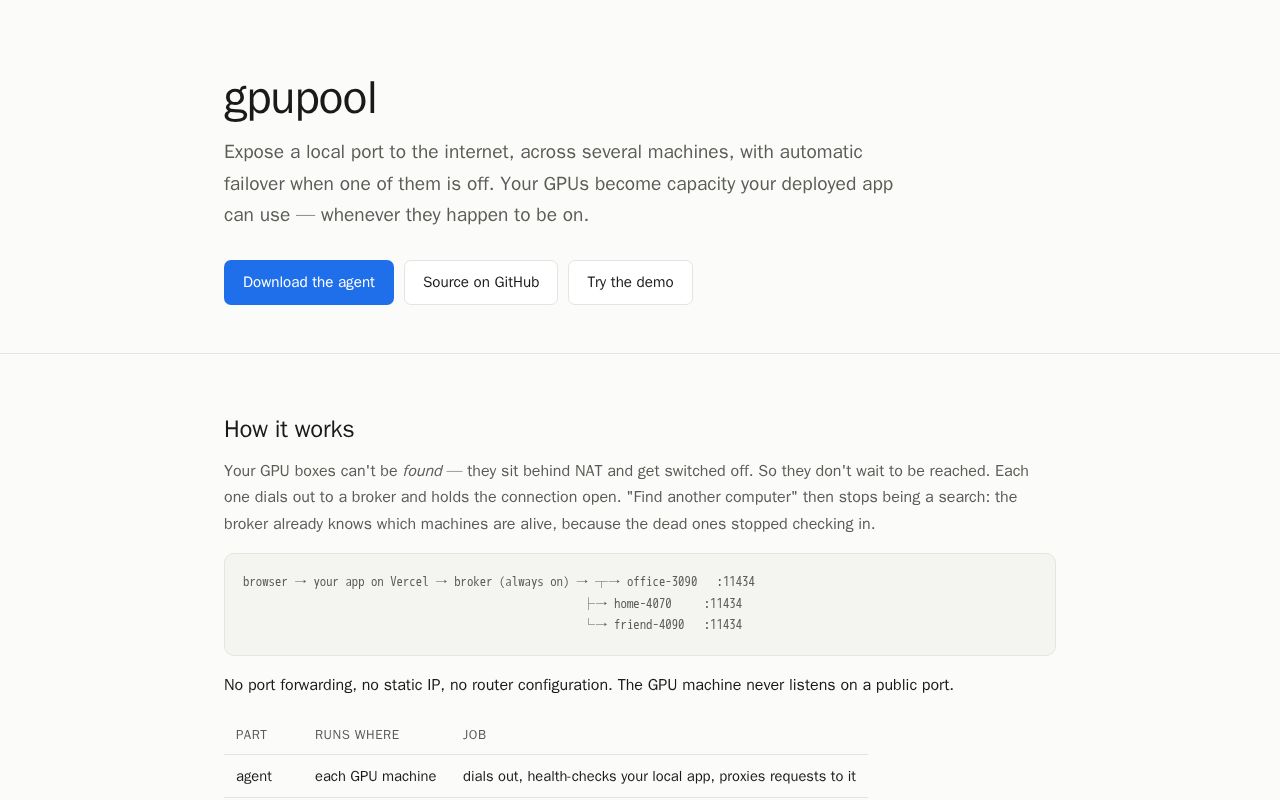The width and height of the screenshot is (1280, 800).
Task: Click friend-4090 in the diagram
Action: pos(649,625)
